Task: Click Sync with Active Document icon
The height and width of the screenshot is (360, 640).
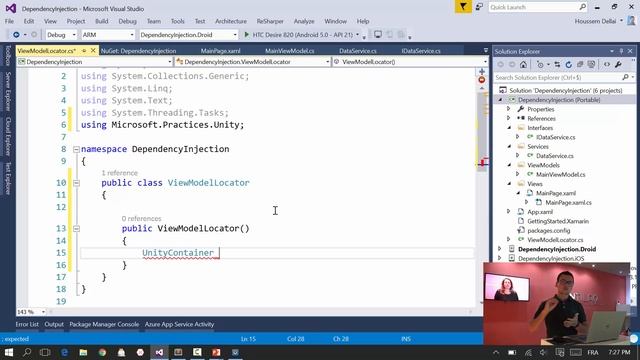Action: (x=557, y=64)
